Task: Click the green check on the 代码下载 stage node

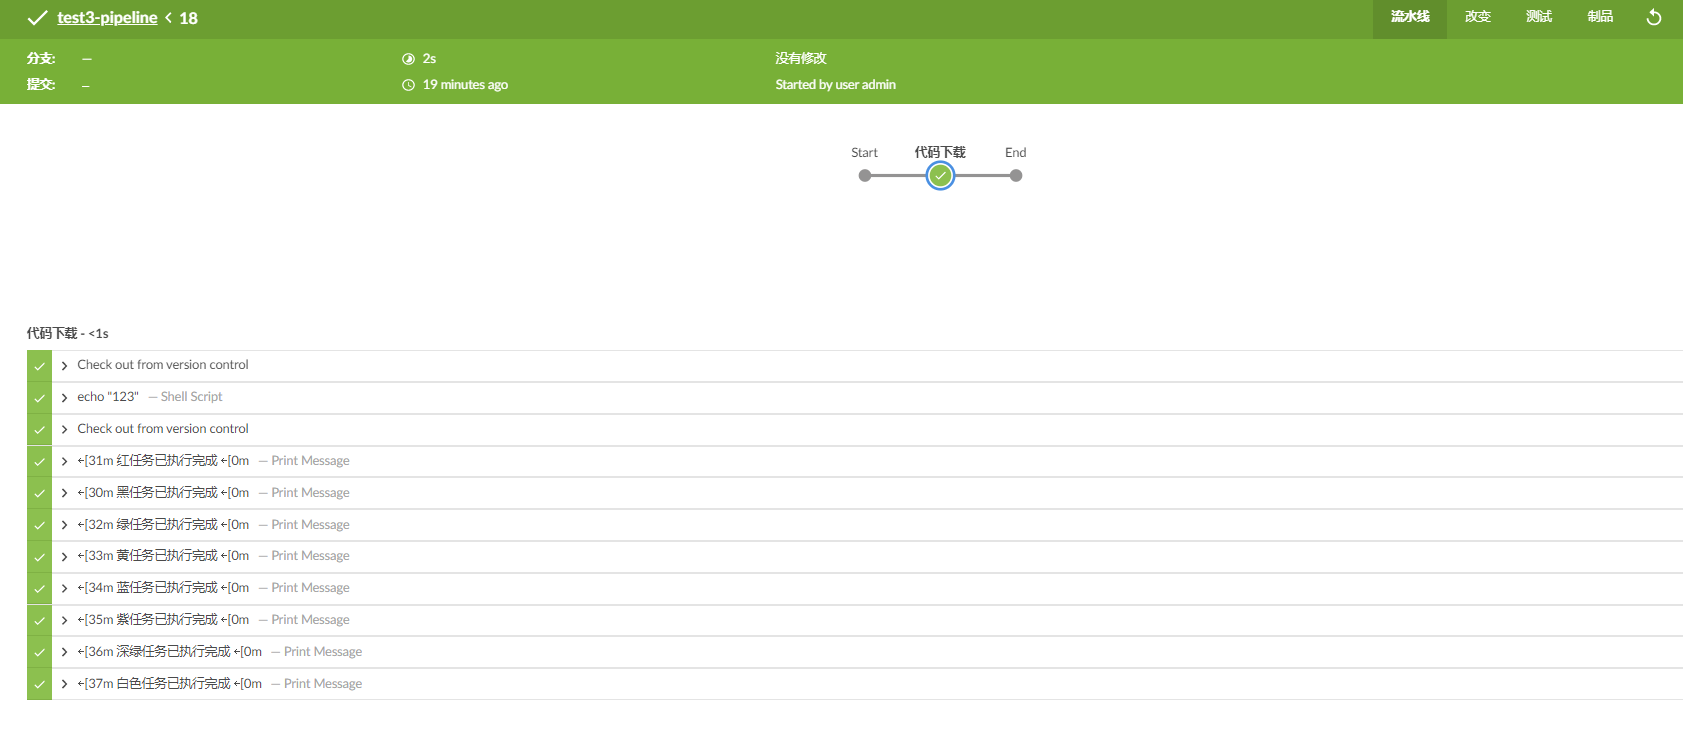Action: (x=940, y=176)
